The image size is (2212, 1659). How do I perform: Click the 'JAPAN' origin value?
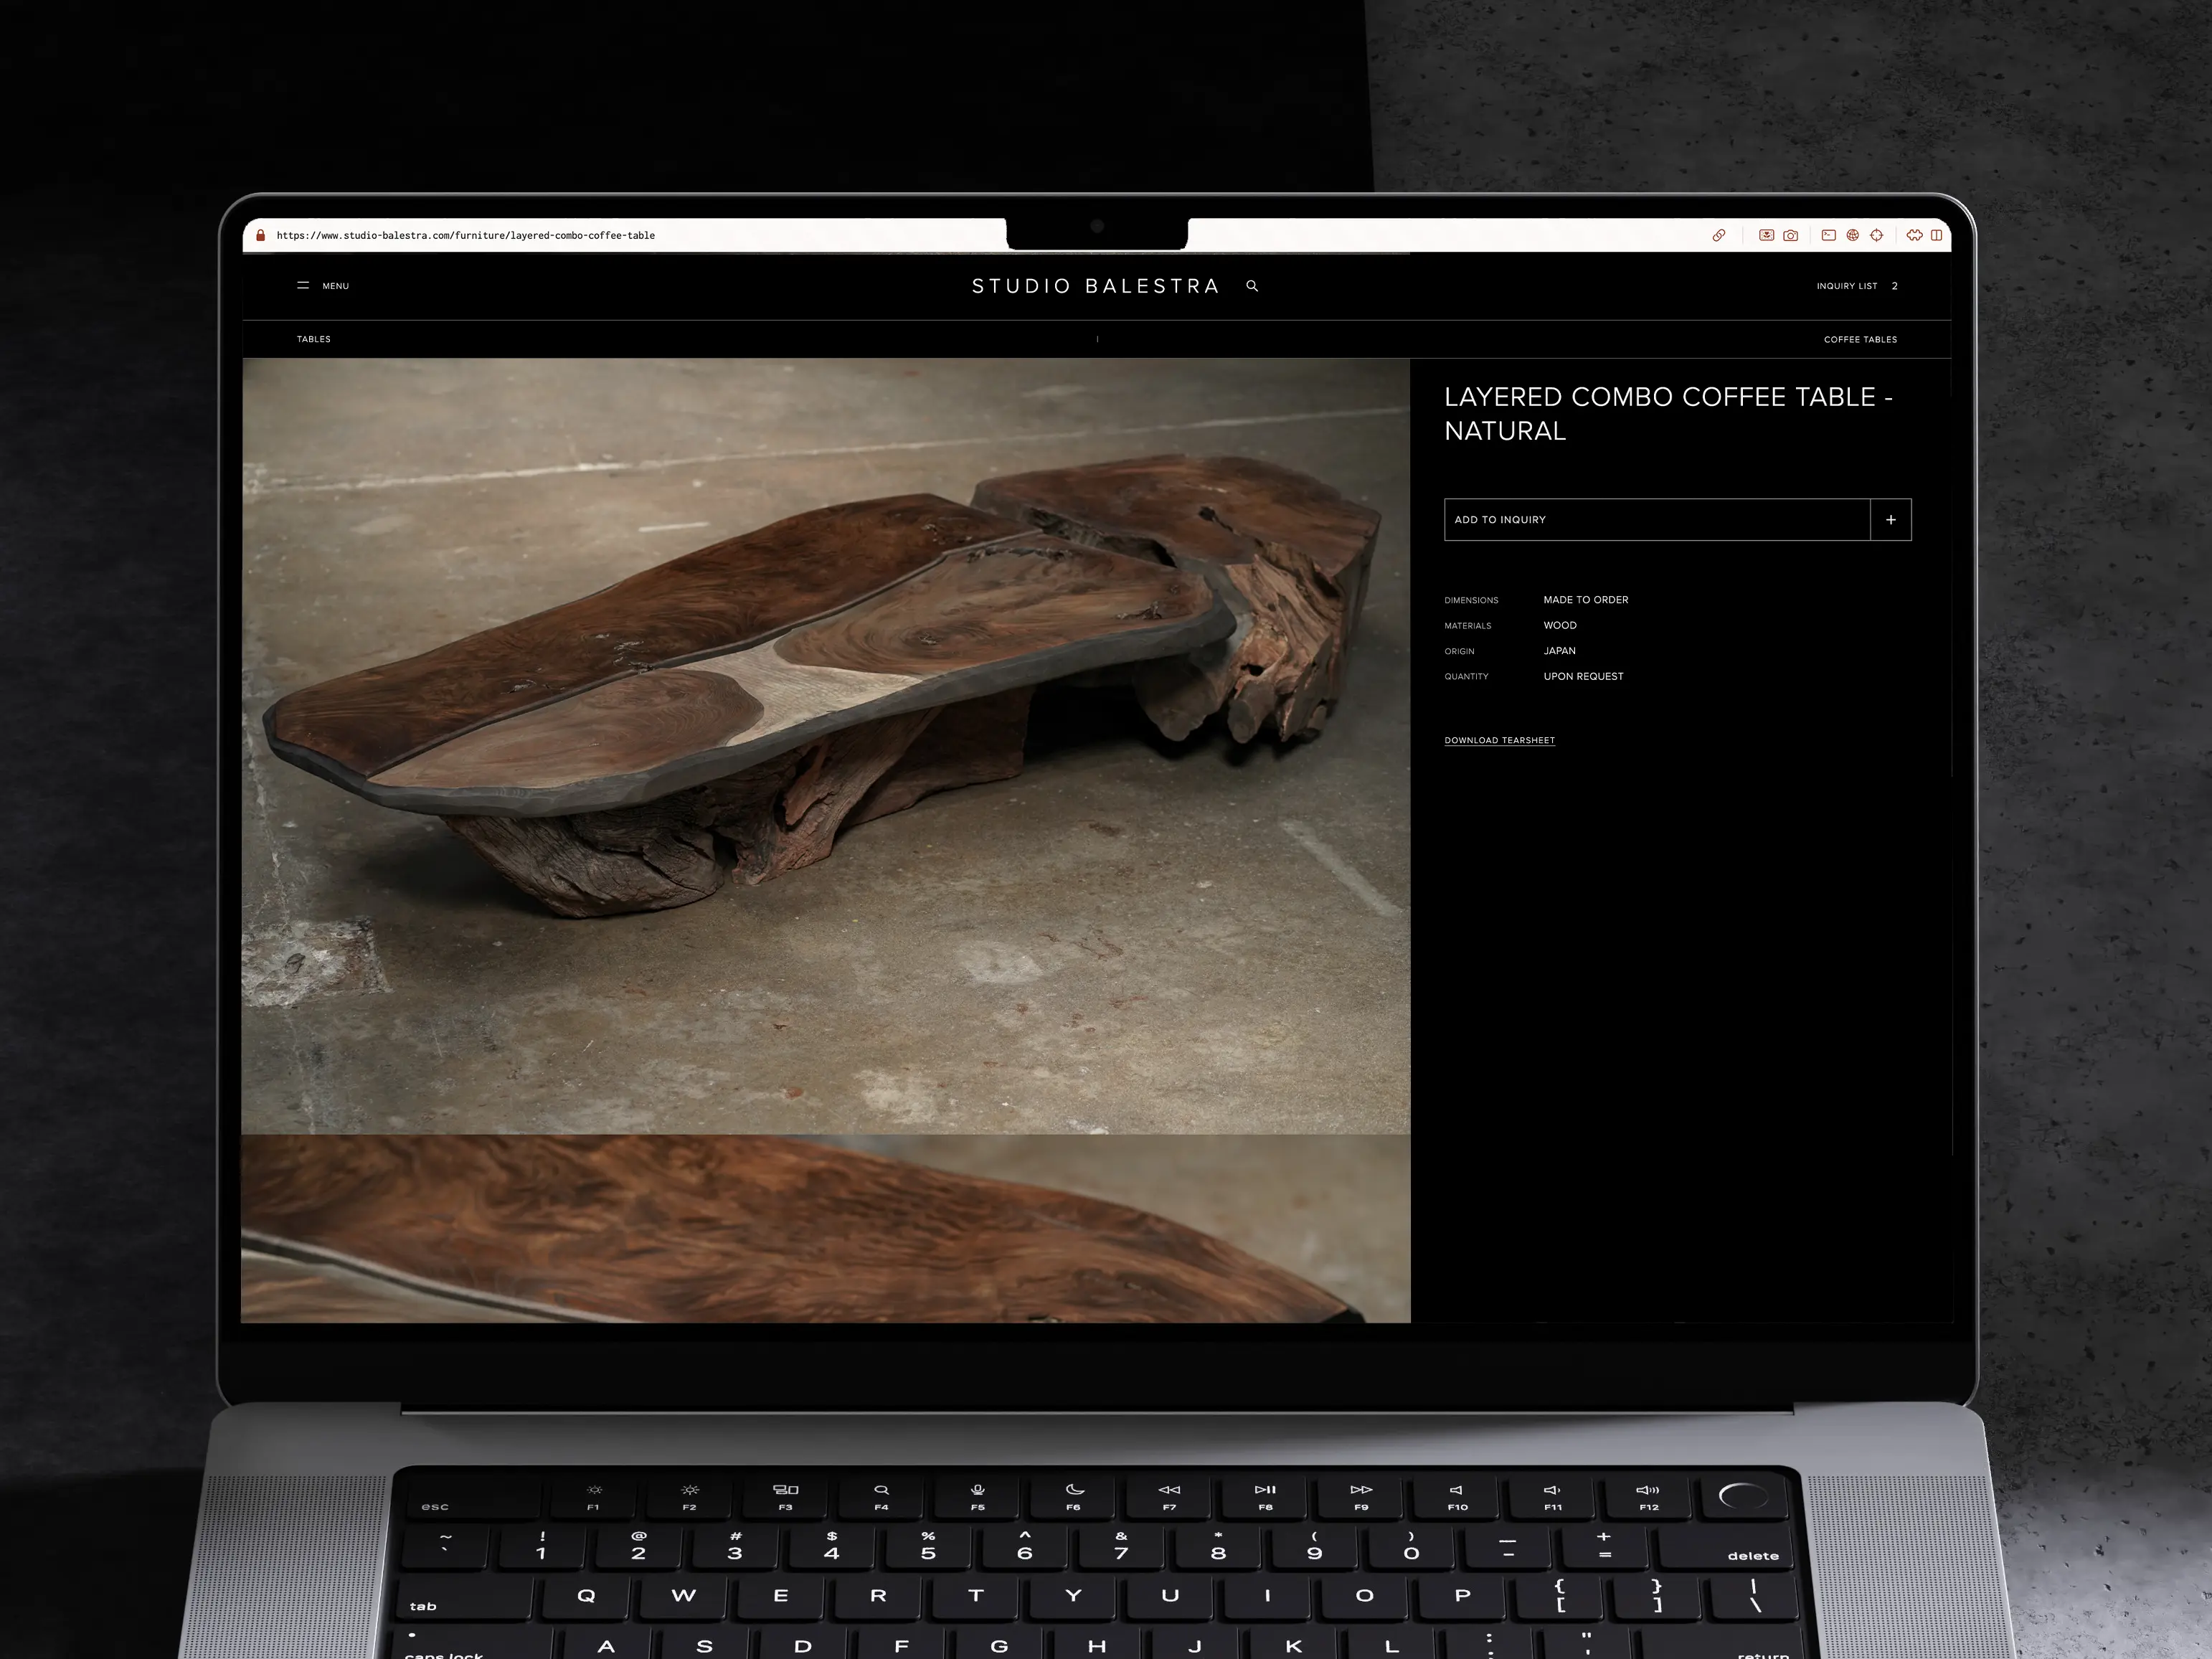(1560, 651)
